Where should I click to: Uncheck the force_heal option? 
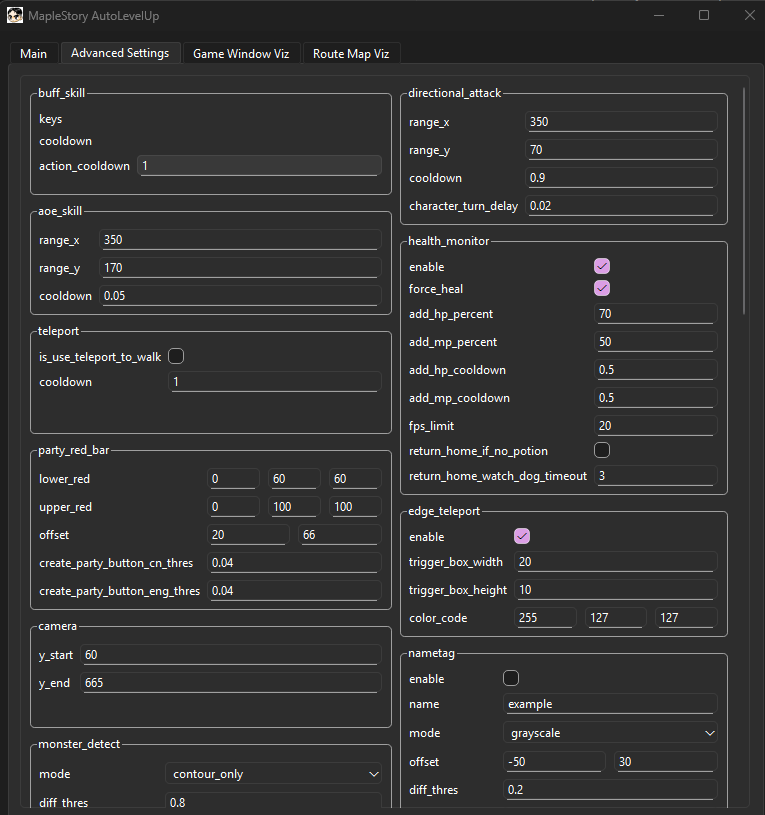click(x=602, y=289)
